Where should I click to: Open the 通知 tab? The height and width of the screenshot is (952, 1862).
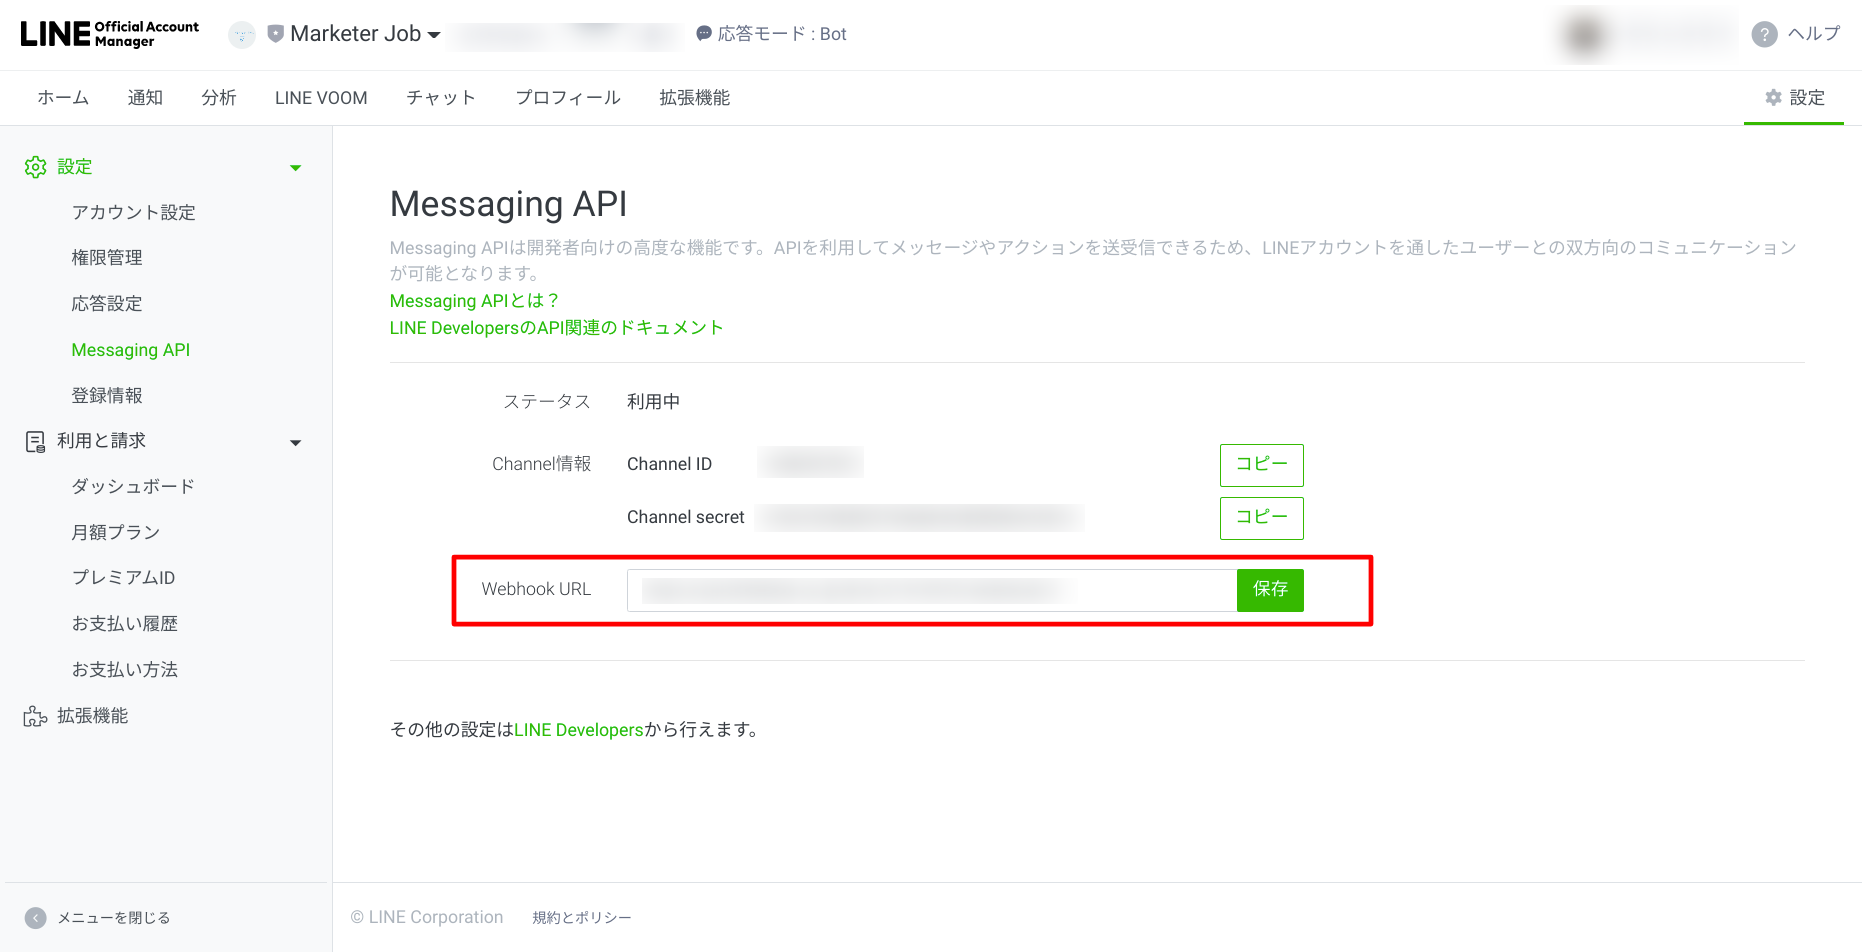click(x=145, y=98)
